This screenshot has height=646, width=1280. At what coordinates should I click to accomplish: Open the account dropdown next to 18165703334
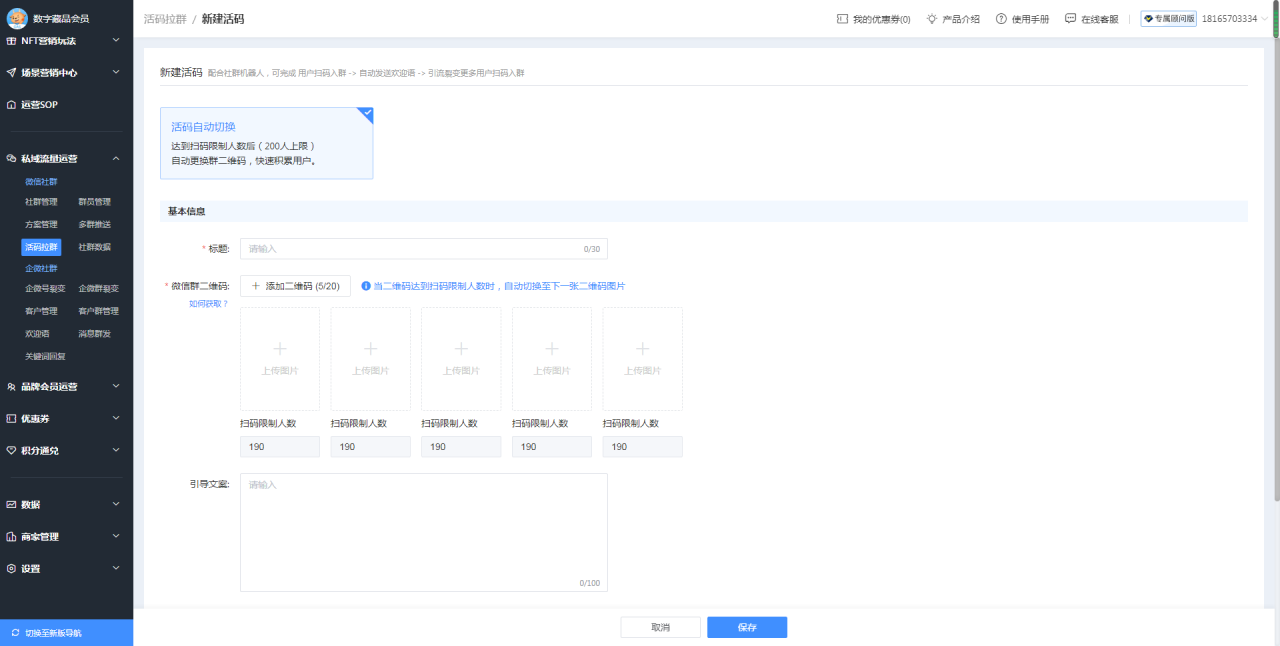pyautogui.click(x=1265, y=19)
